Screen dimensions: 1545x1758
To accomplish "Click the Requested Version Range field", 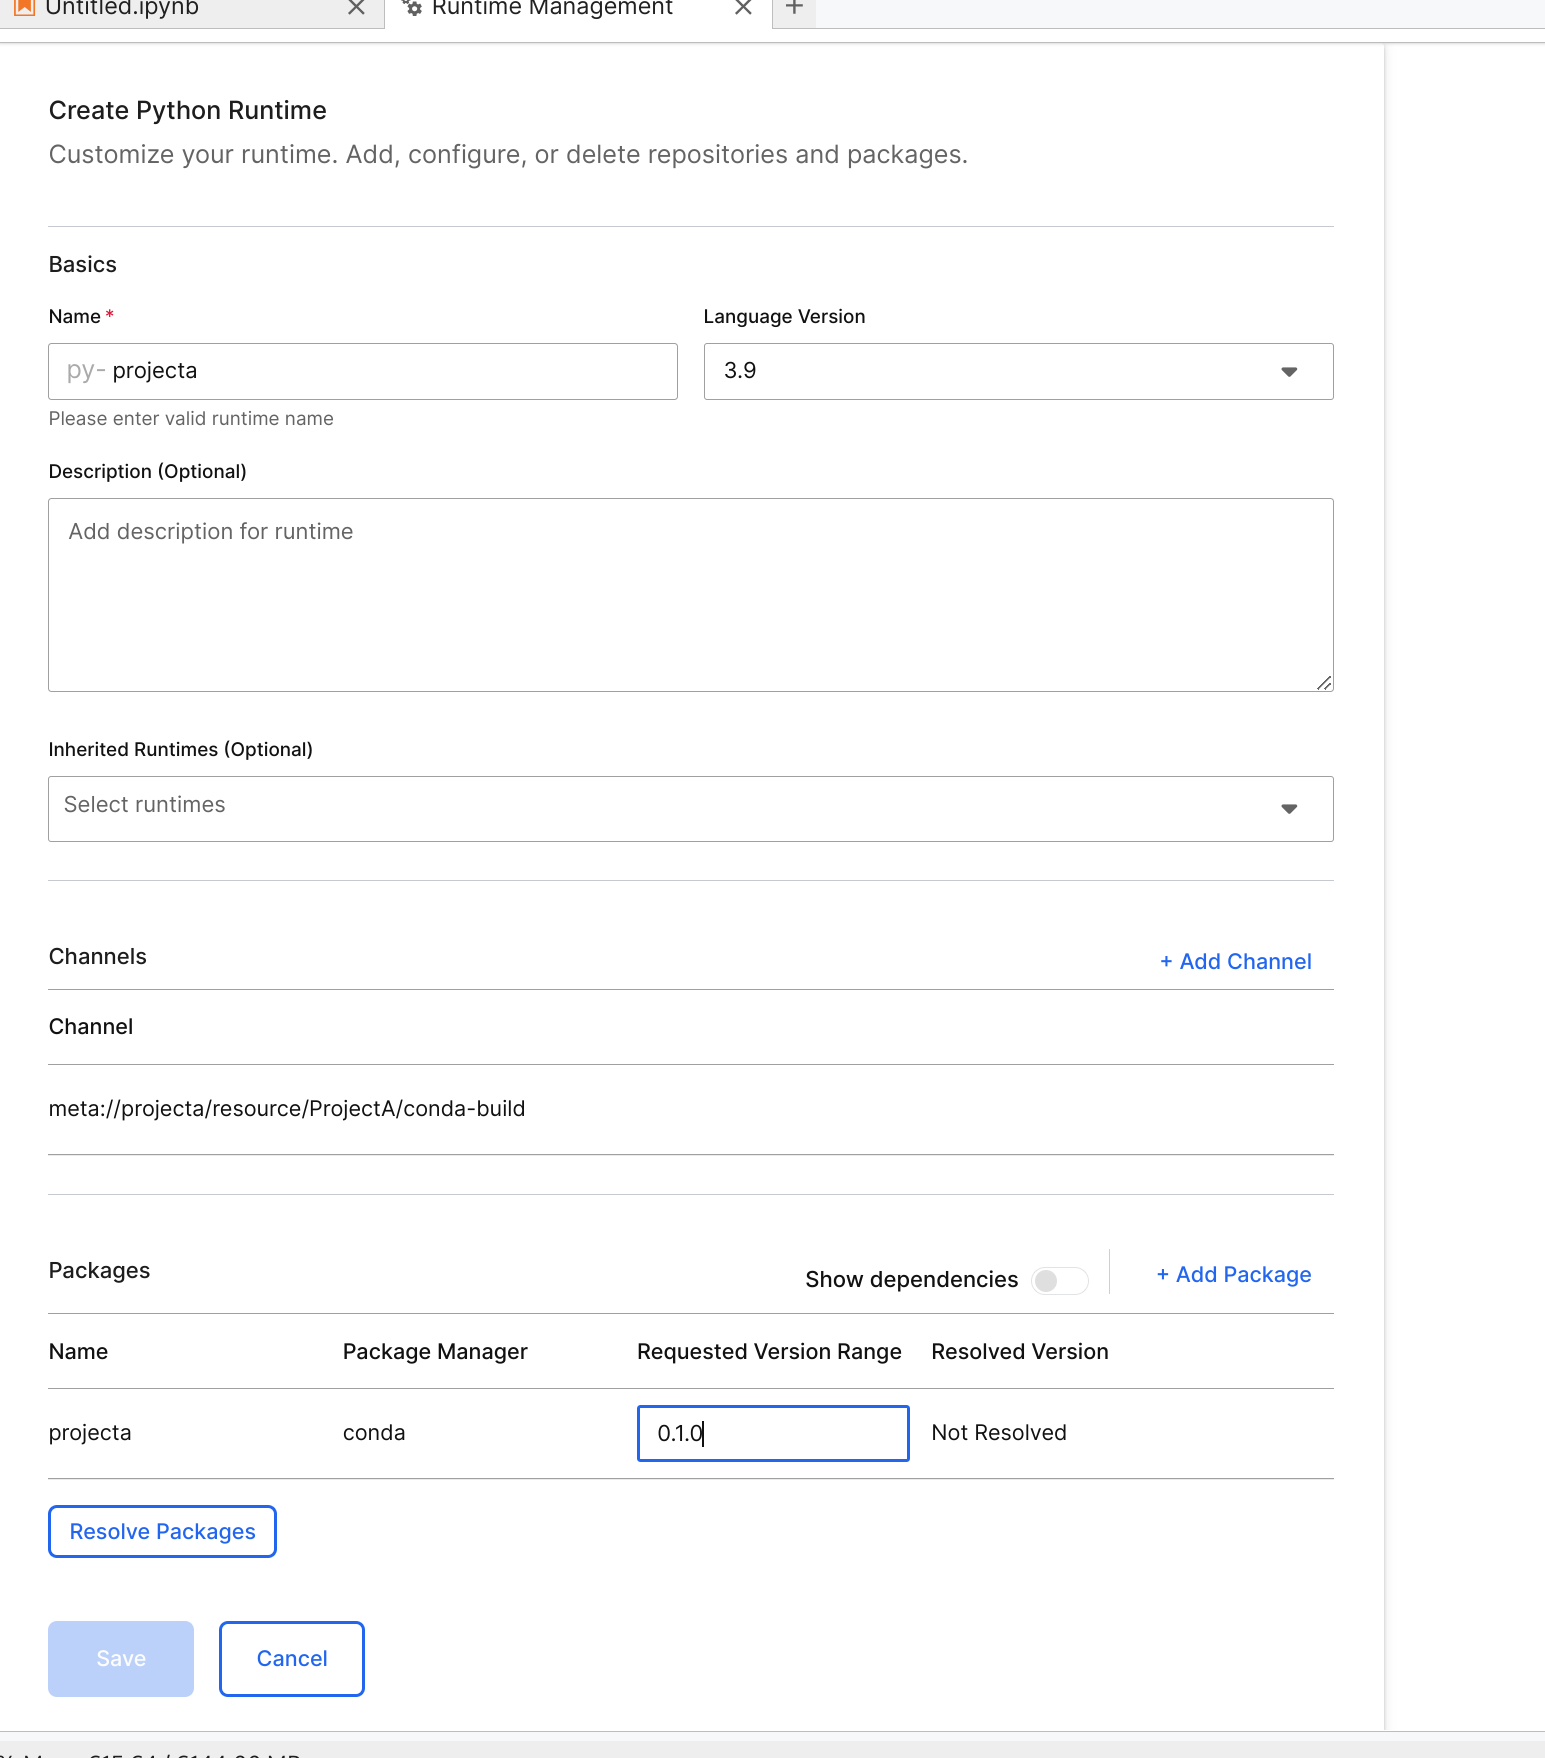I will tap(772, 1433).
